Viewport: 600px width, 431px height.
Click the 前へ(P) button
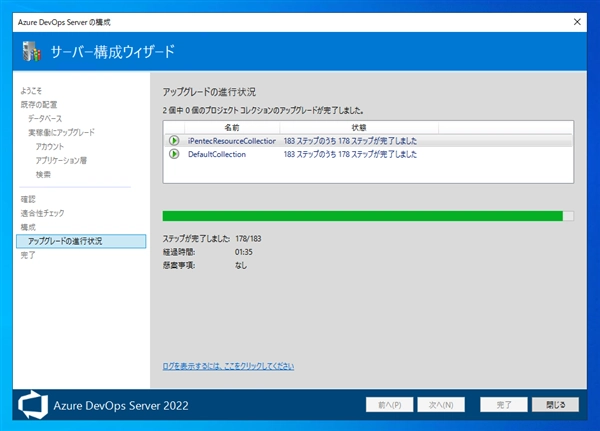pos(390,405)
